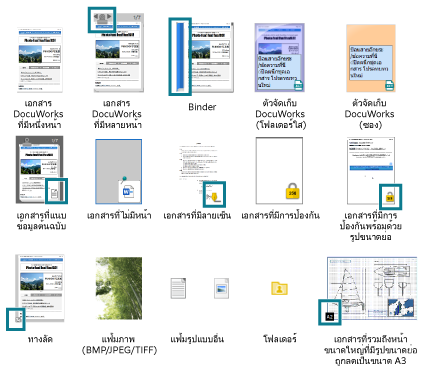This screenshot has width=429, height=373.
Task: Click the shortcut arrow overlay on the ทางลัด icon
Action: pyautogui.click(x=19, y=320)
